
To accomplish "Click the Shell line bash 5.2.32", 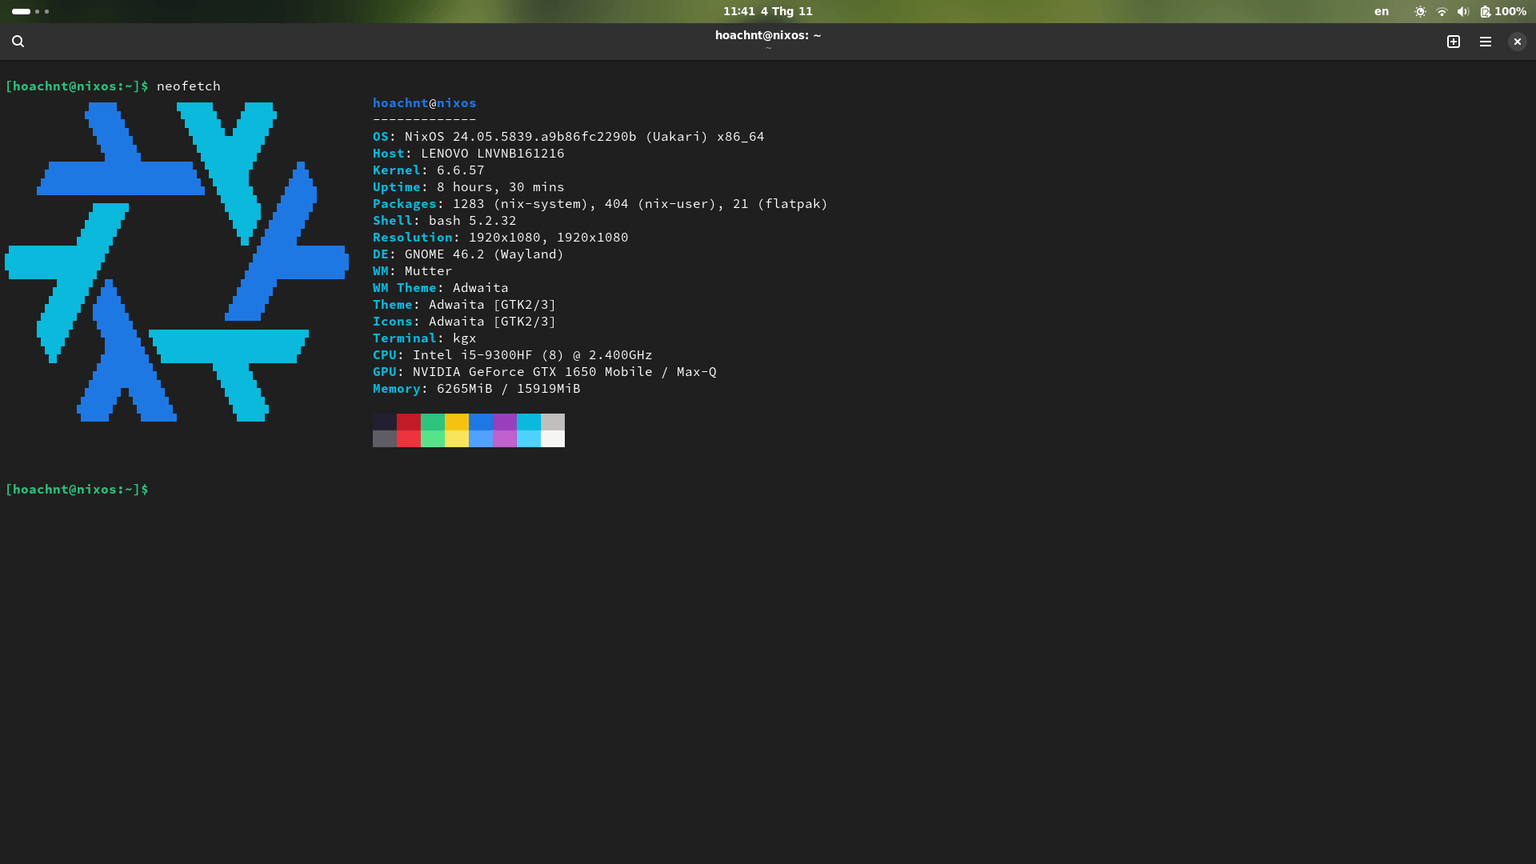I will tap(444, 221).
